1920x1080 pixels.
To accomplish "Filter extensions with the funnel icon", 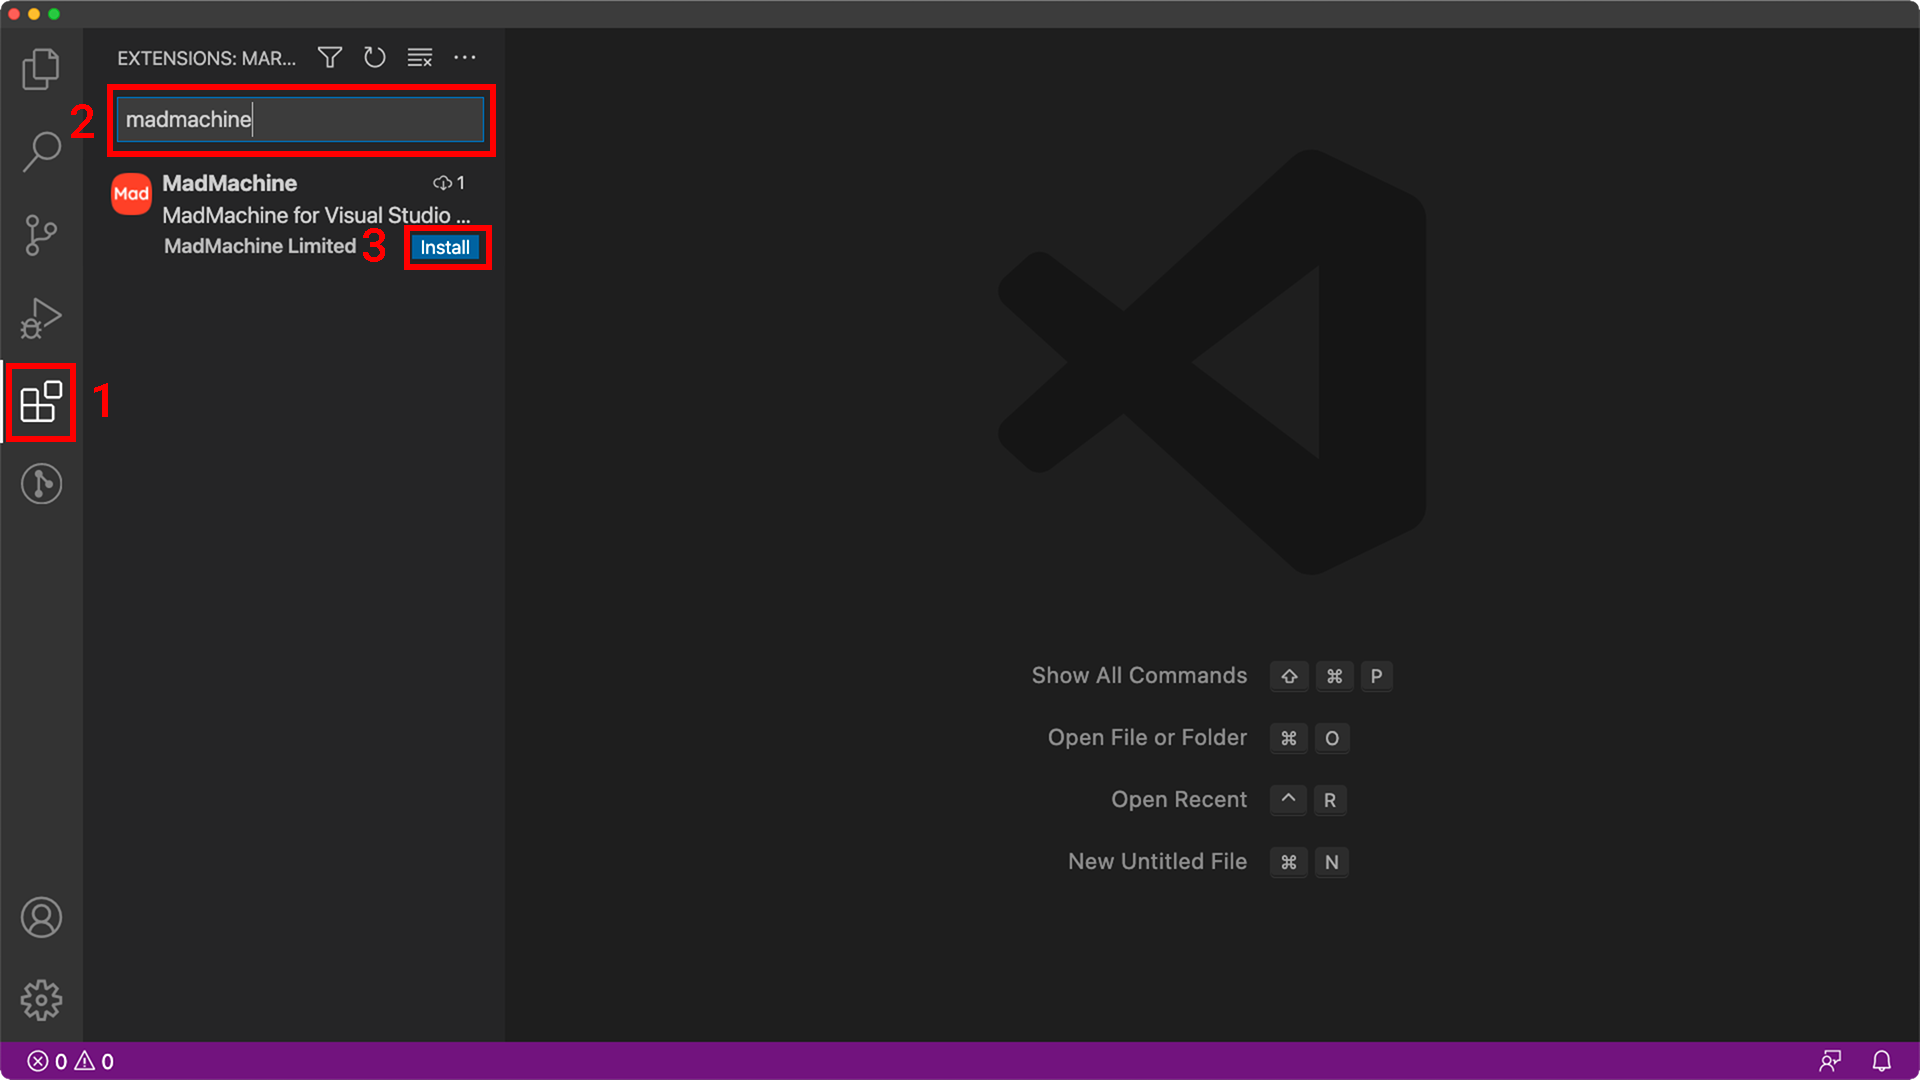I will click(x=330, y=58).
